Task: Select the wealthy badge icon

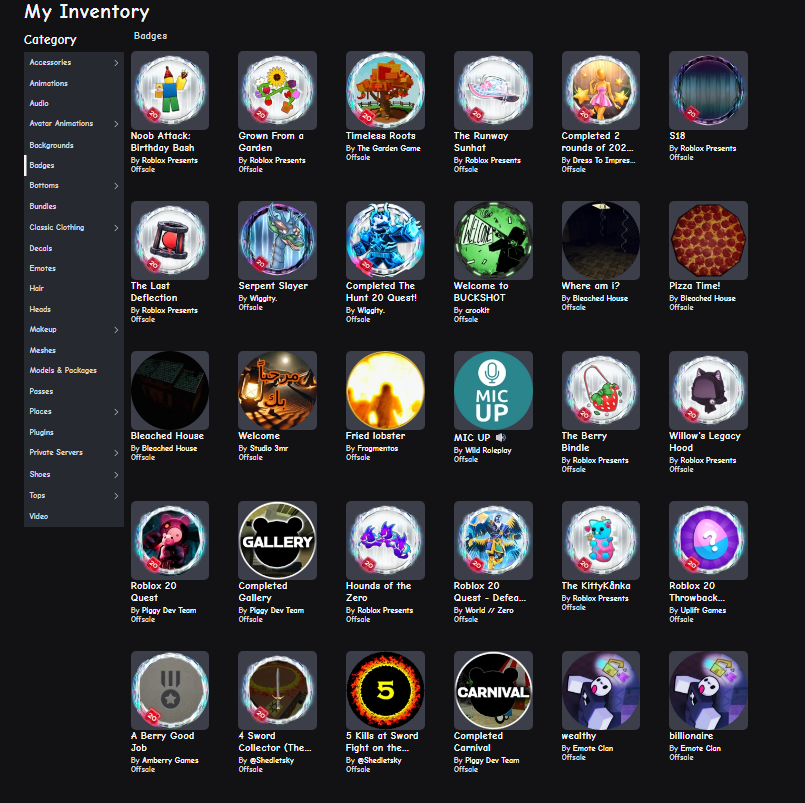Action: (x=601, y=690)
